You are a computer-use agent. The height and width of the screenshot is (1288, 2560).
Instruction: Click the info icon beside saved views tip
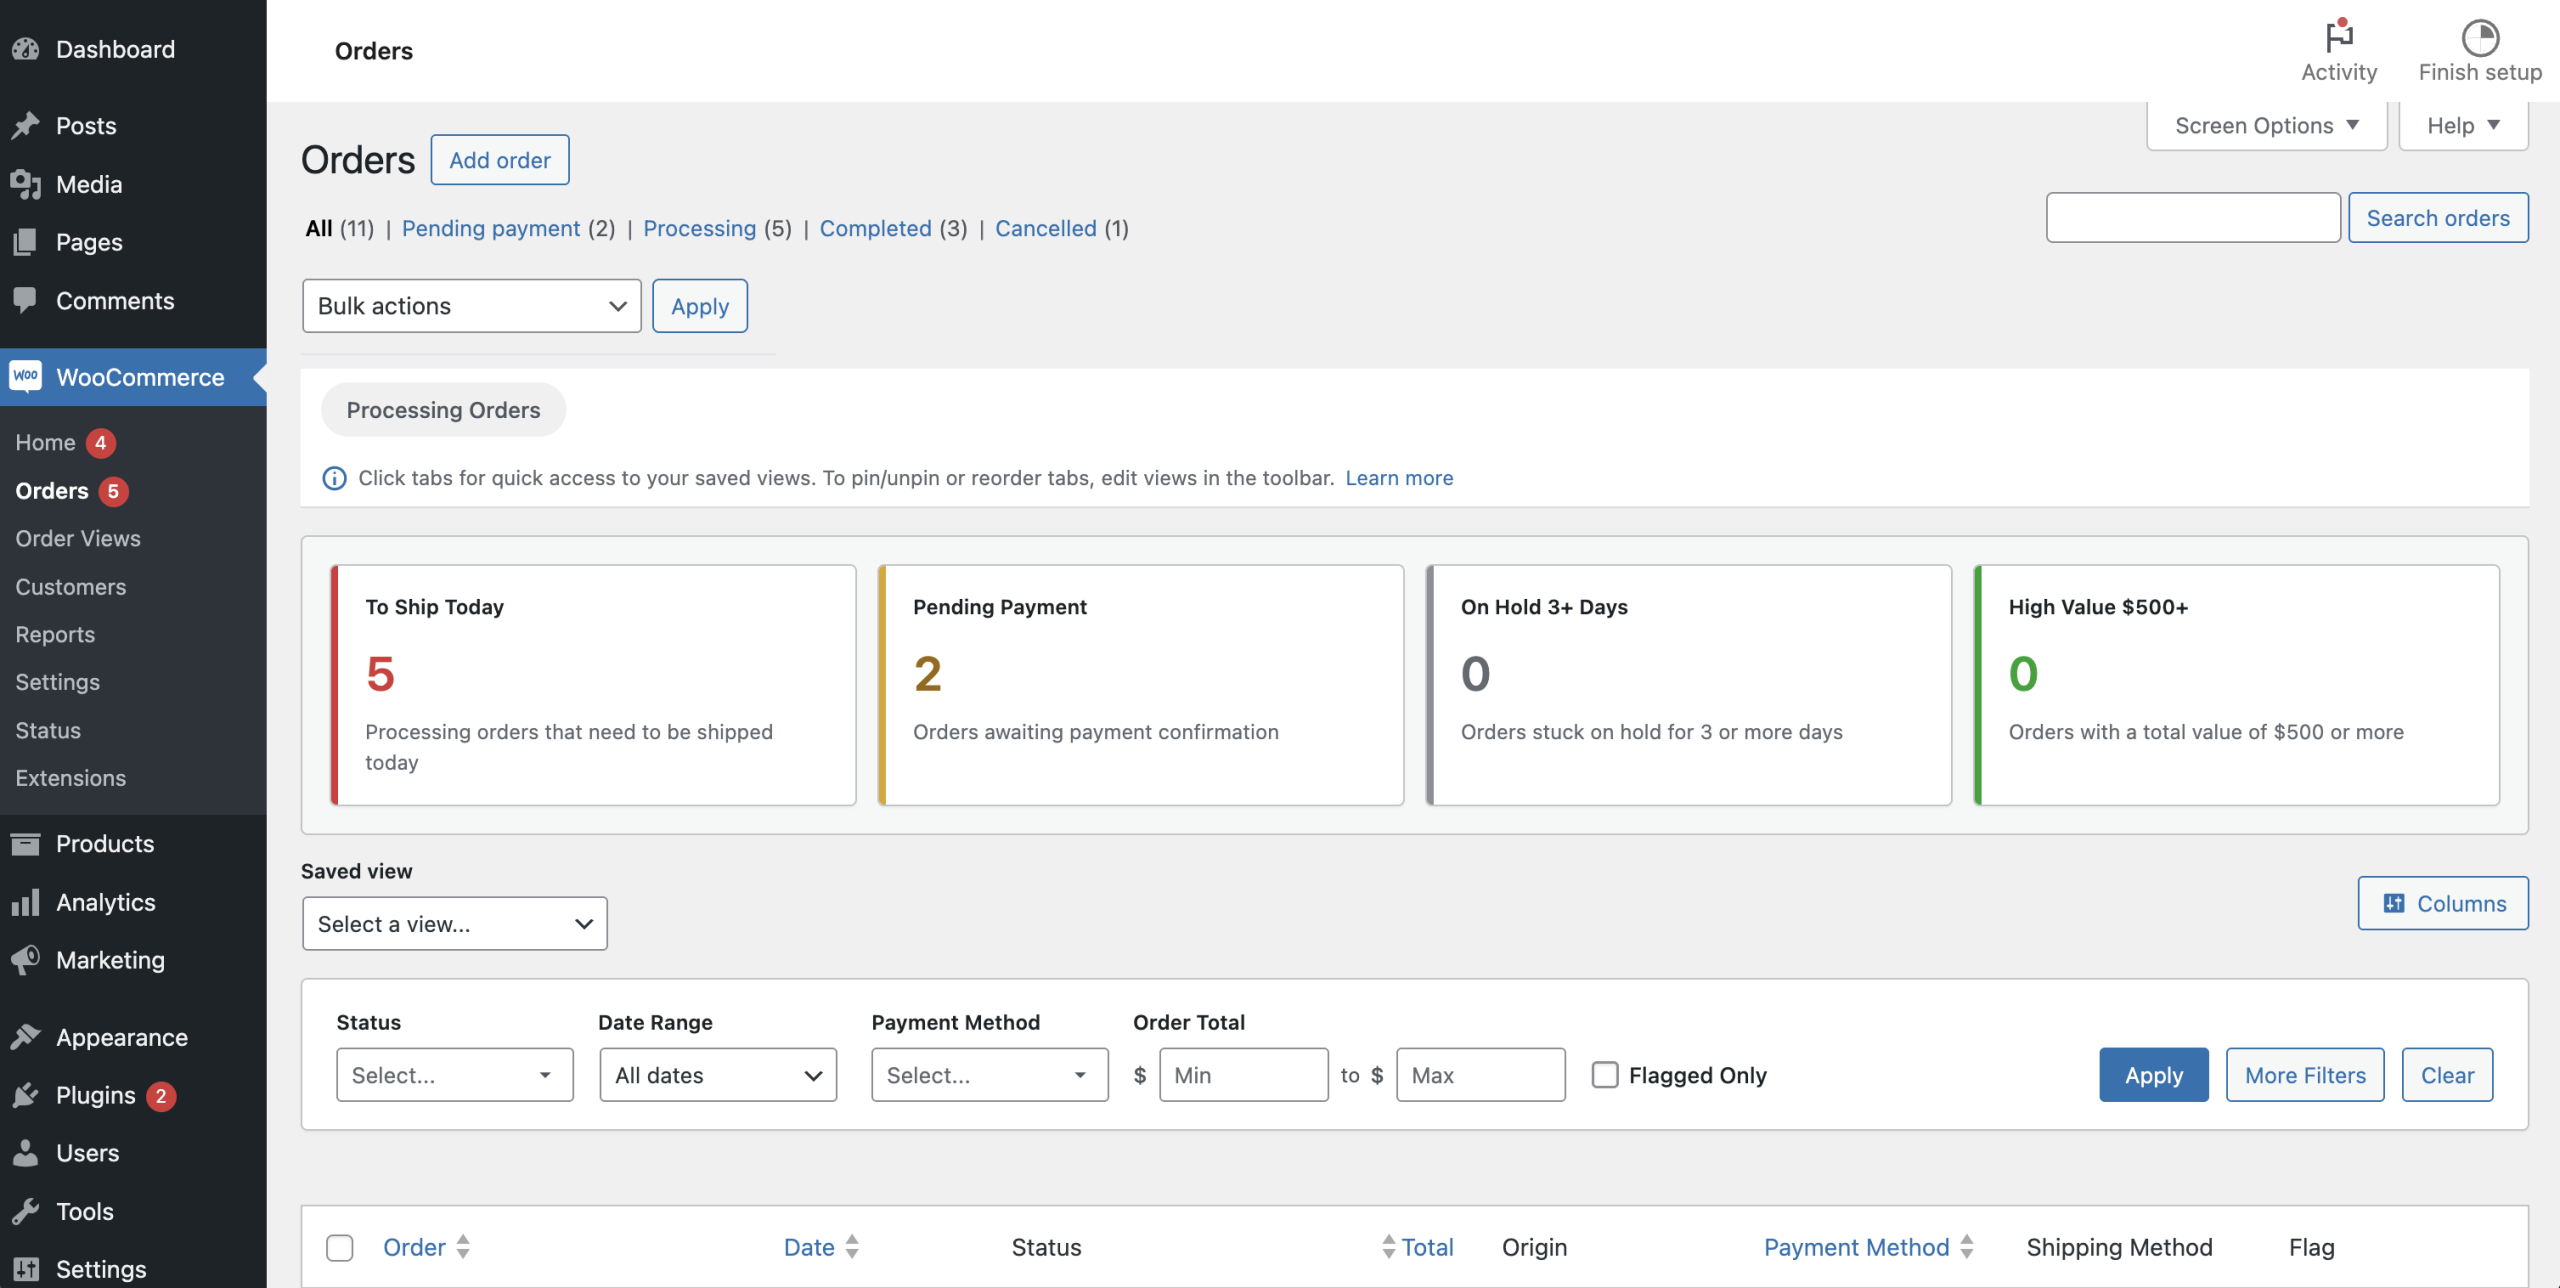pos(334,478)
